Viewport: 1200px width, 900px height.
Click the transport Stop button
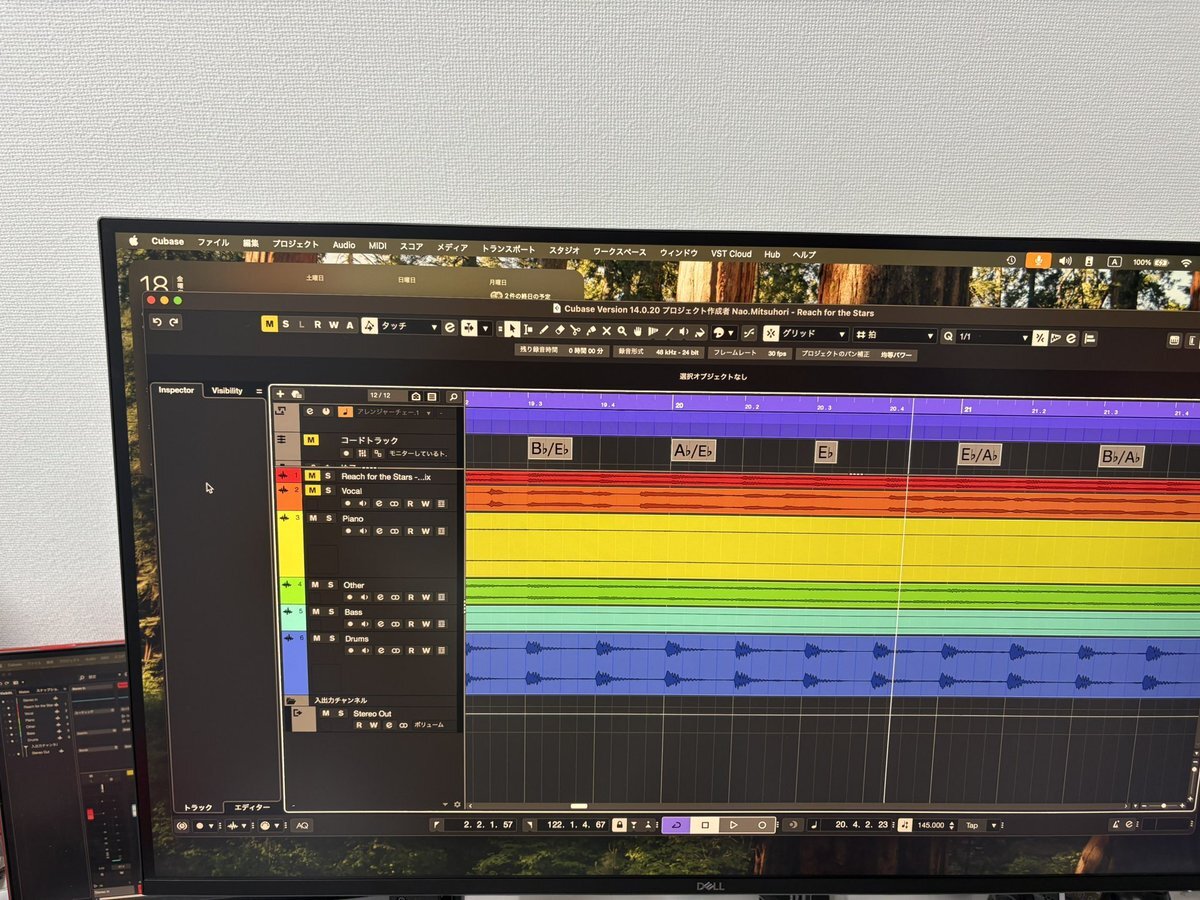tap(705, 825)
